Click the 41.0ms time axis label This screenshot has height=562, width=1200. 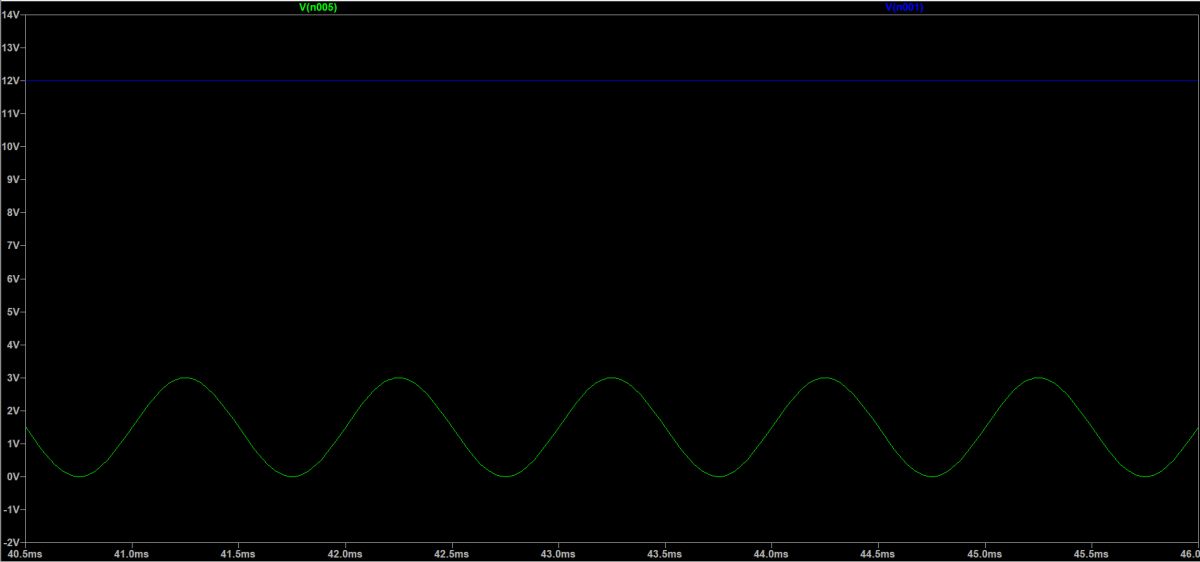(130, 553)
